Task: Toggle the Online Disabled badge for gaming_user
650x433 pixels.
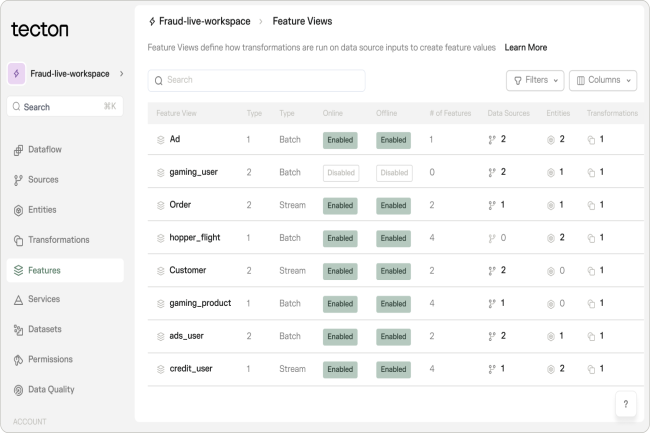Action: (x=340, y=172)
